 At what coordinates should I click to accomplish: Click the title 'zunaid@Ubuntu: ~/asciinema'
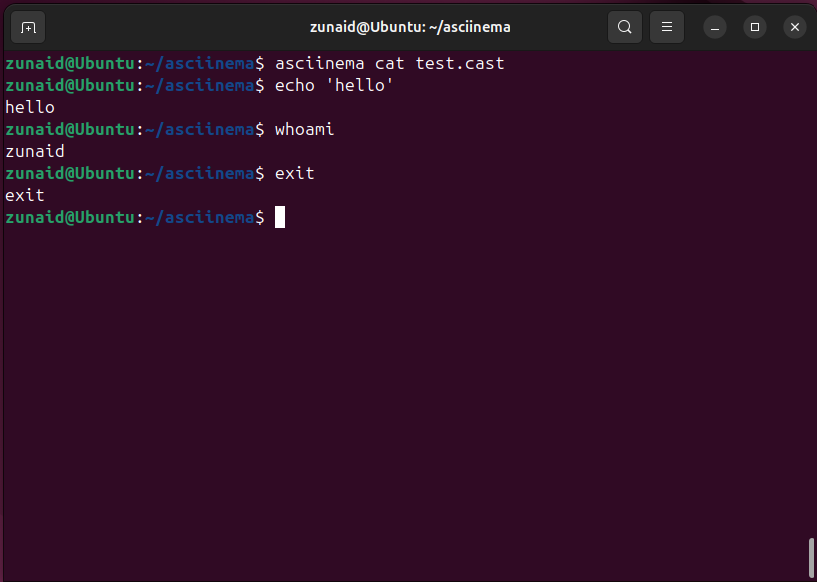click(x=409, y=27)
